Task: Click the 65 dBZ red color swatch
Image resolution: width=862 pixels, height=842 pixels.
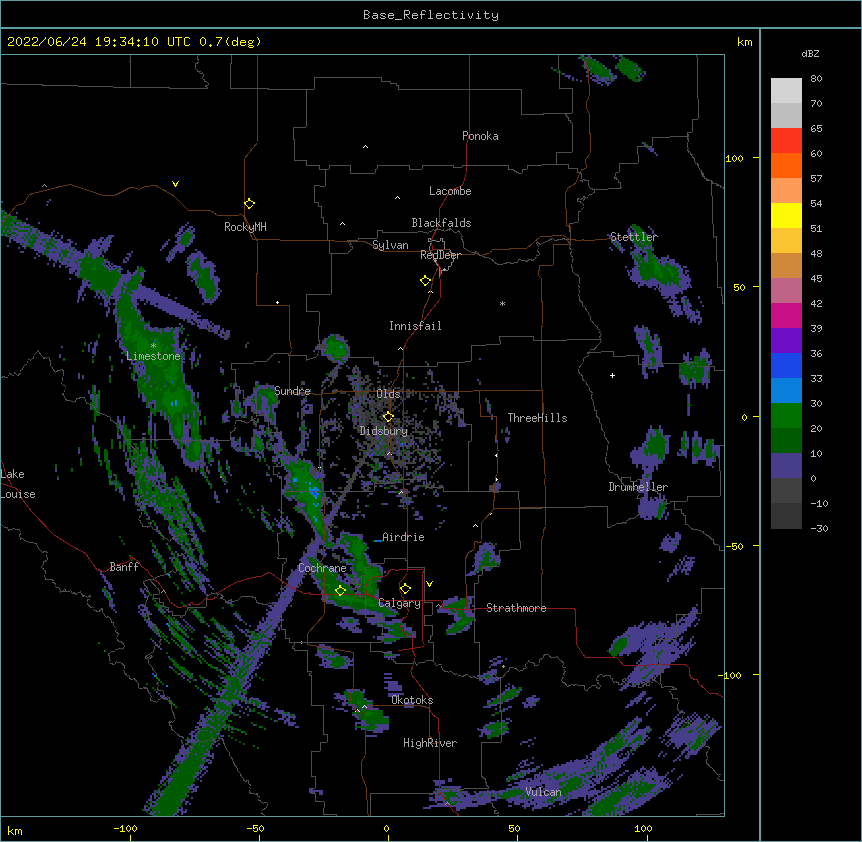Action: 786,140
